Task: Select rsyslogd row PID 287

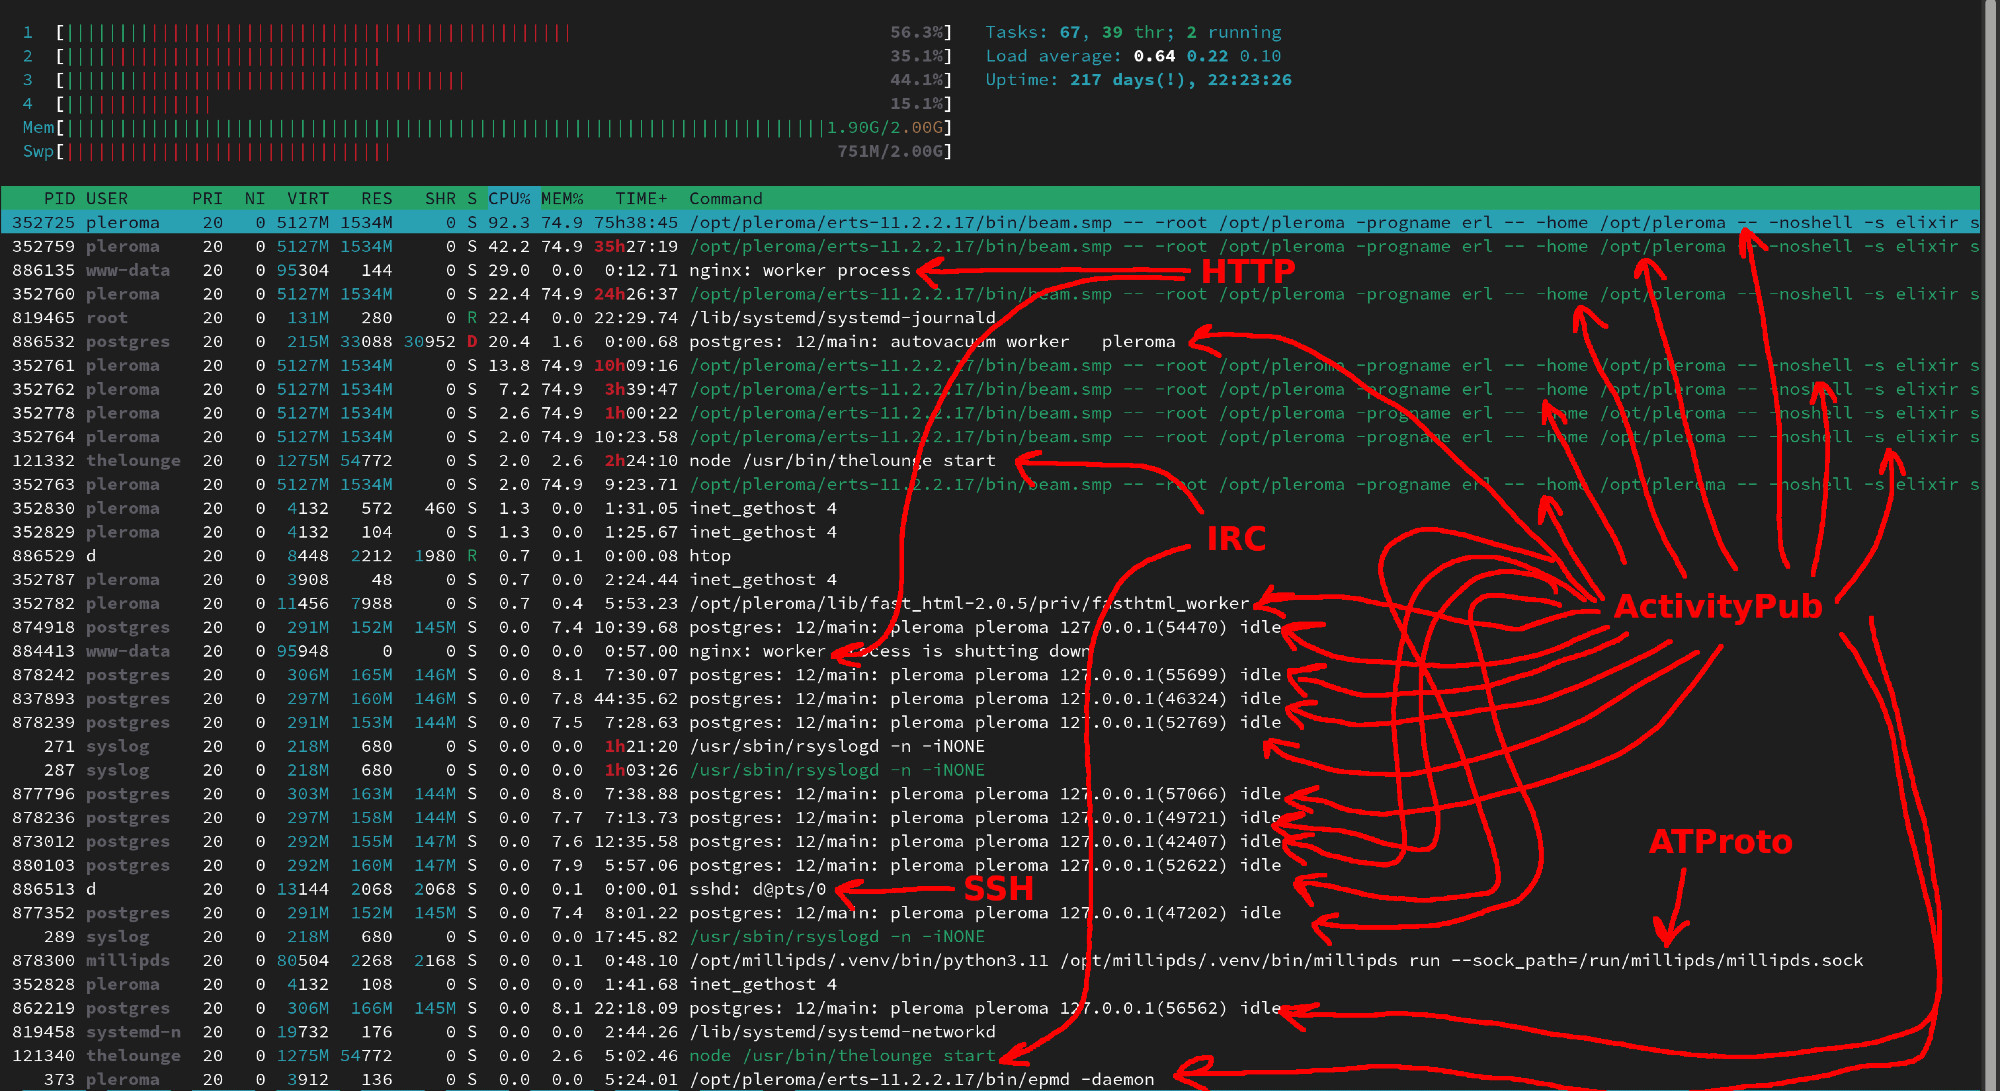Action: [x=990, y=770]
